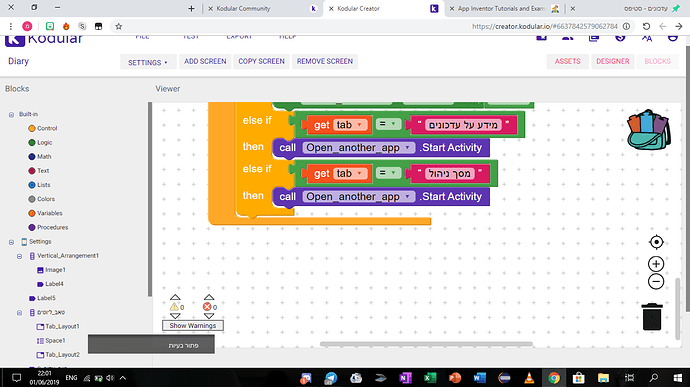The width and height of the screenshot is (690, 387).
Task: Open the SETTINGS screen dropdown
Action: tap(148, 62)
